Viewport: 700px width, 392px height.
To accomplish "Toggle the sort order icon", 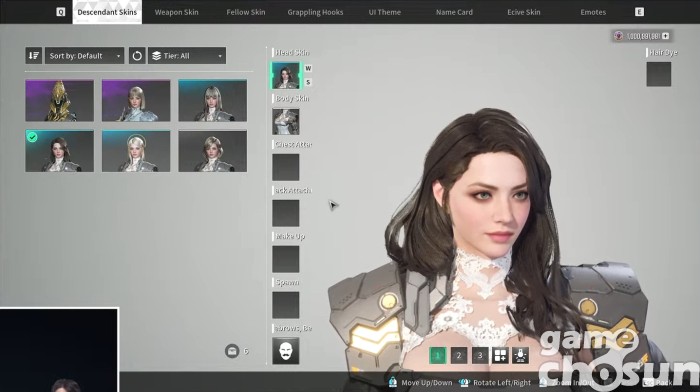I will [33, 56].
